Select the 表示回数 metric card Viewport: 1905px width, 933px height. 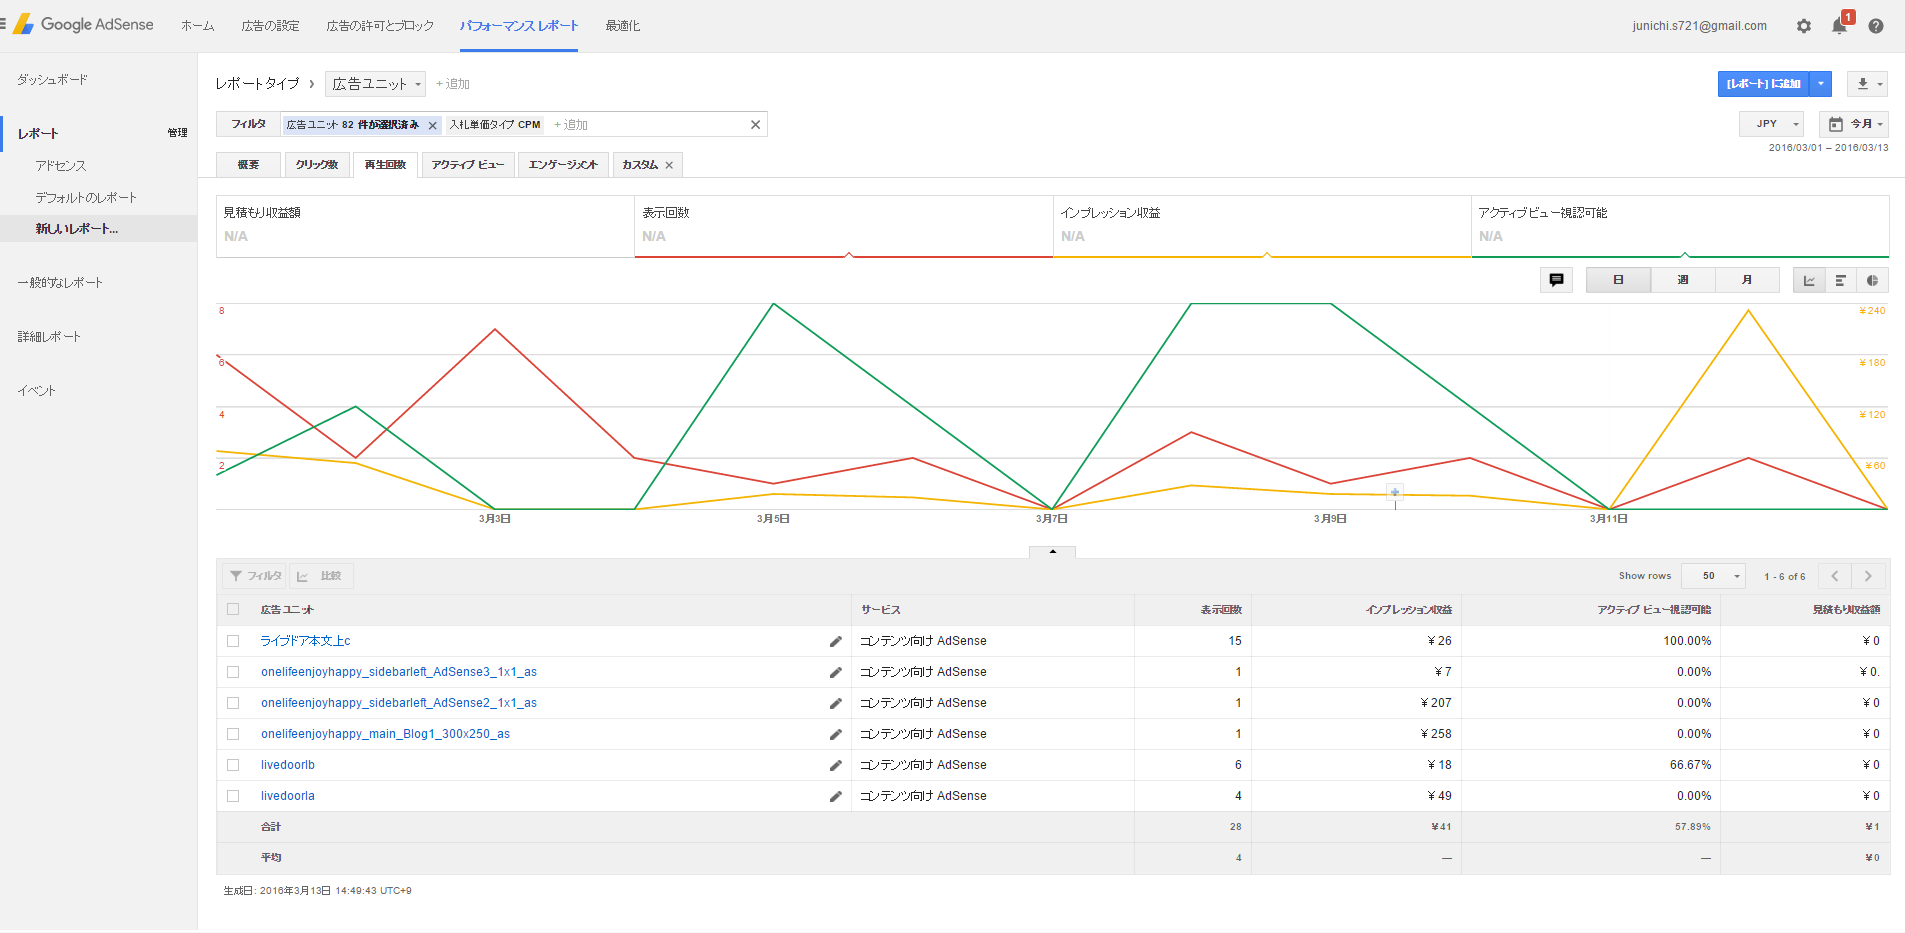coord(843,226)
